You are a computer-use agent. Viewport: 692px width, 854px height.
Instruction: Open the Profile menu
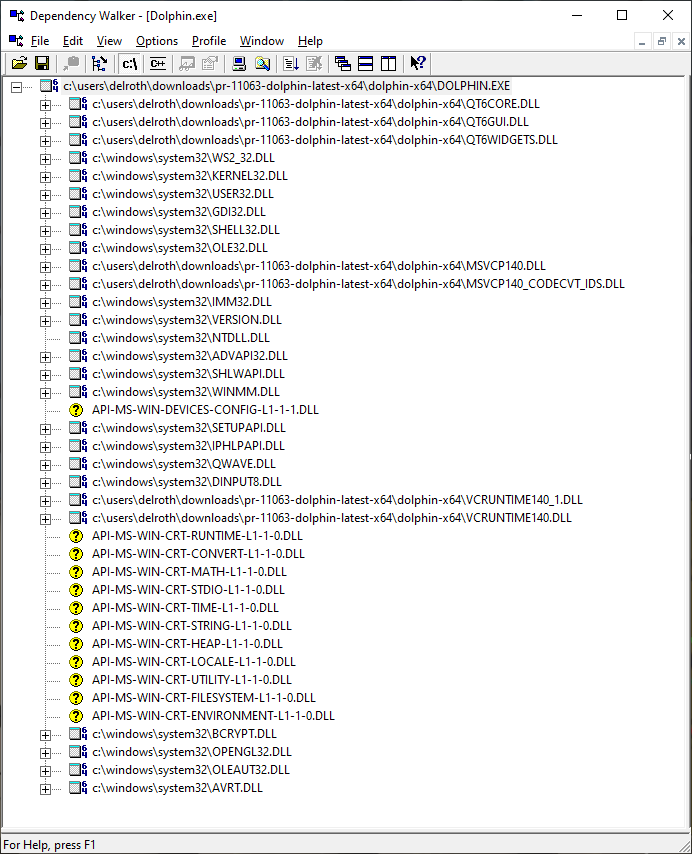[209, 41]
